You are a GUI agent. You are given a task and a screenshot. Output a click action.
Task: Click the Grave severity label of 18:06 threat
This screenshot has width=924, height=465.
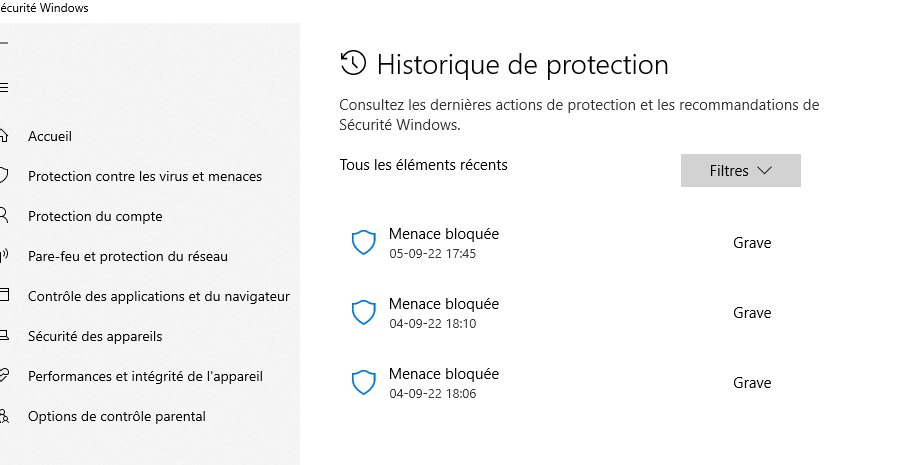tap(752, 383)
